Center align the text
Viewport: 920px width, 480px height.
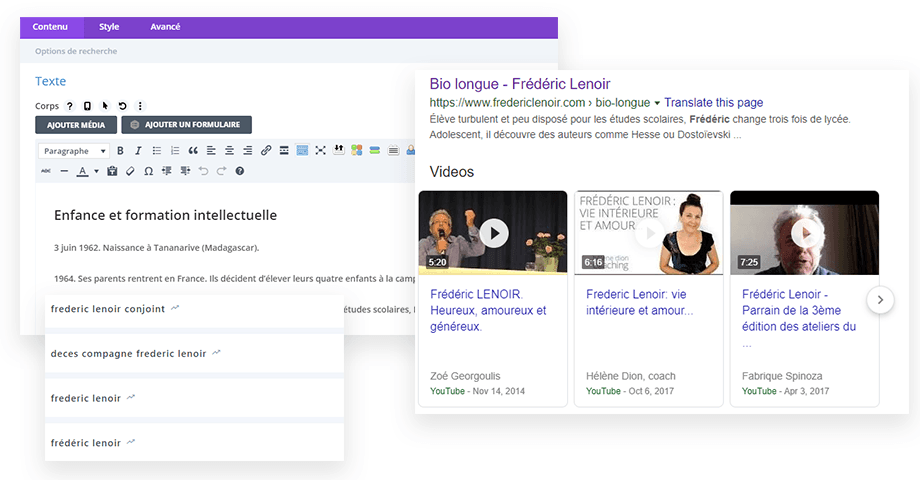click(229, 151)
